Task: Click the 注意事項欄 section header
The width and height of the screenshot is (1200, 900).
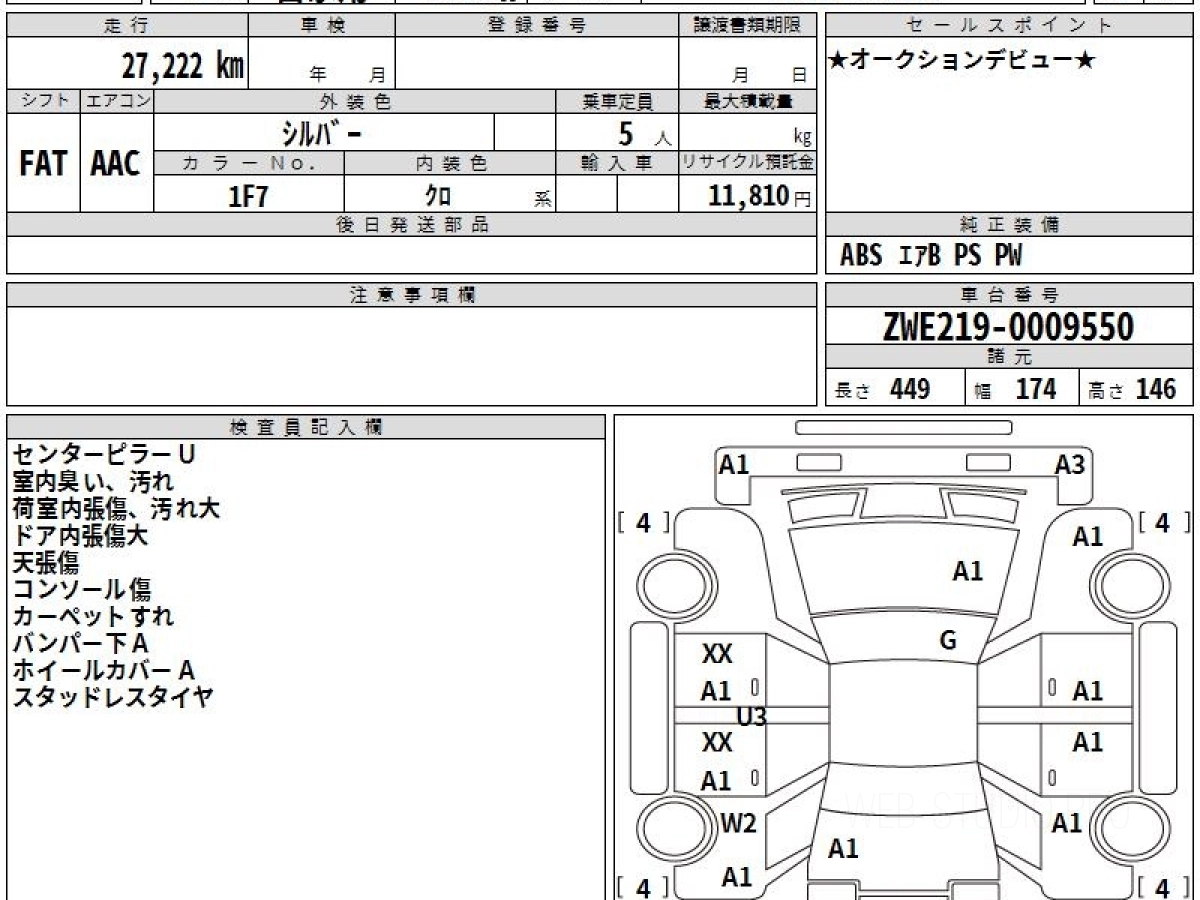Action: [x=411, y=295]
